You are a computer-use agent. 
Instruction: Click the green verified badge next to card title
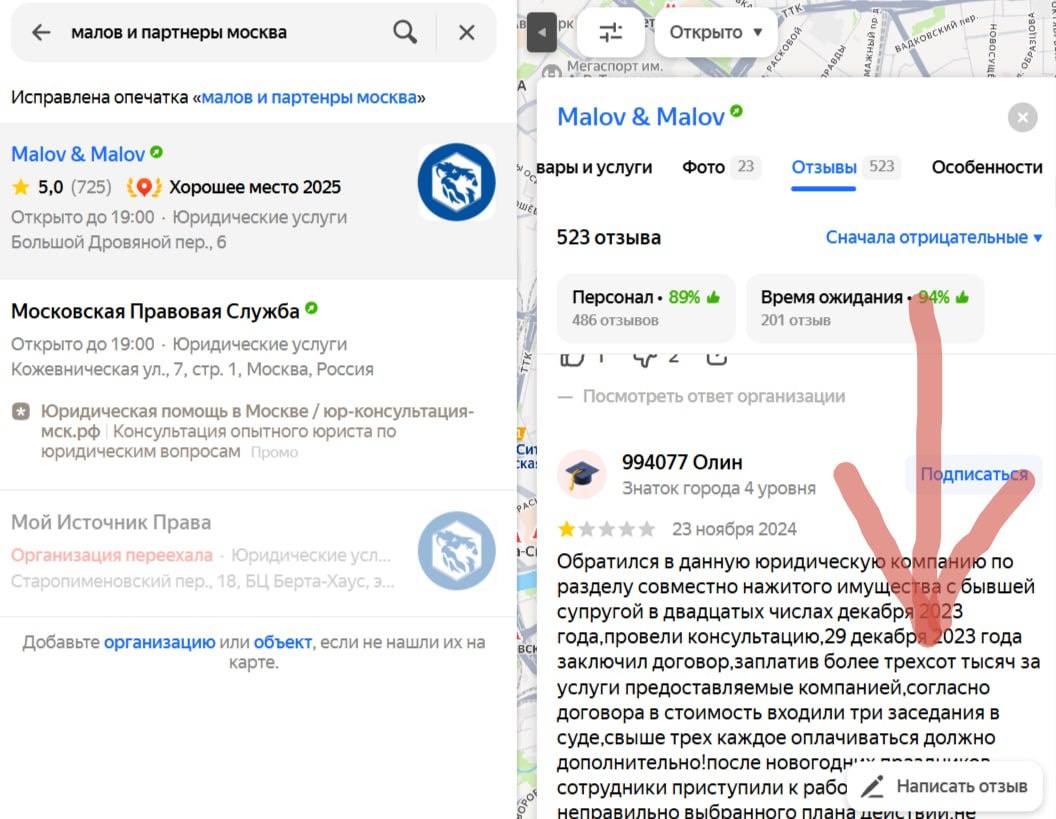pos(737,111)
